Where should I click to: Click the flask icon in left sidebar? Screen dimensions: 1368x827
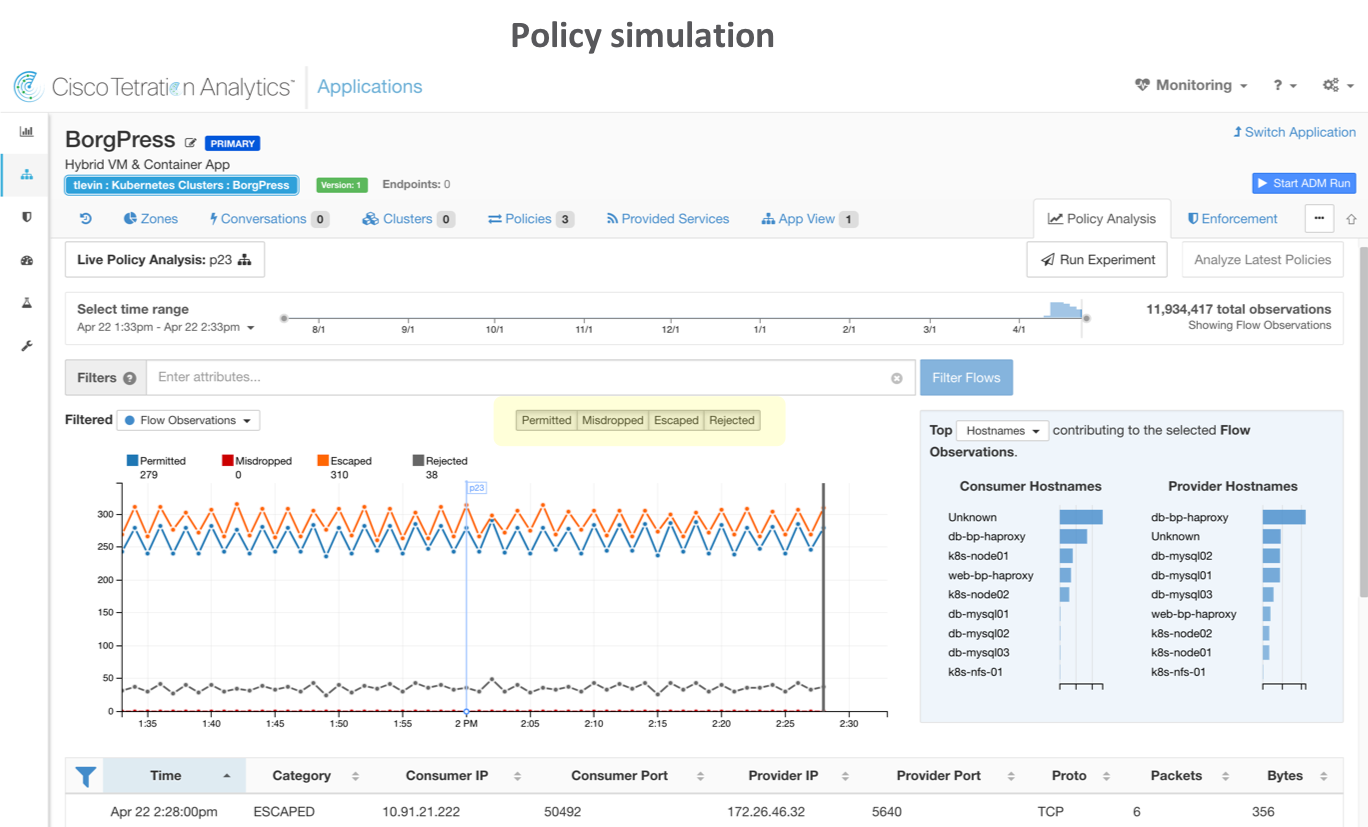click(26, 303)
